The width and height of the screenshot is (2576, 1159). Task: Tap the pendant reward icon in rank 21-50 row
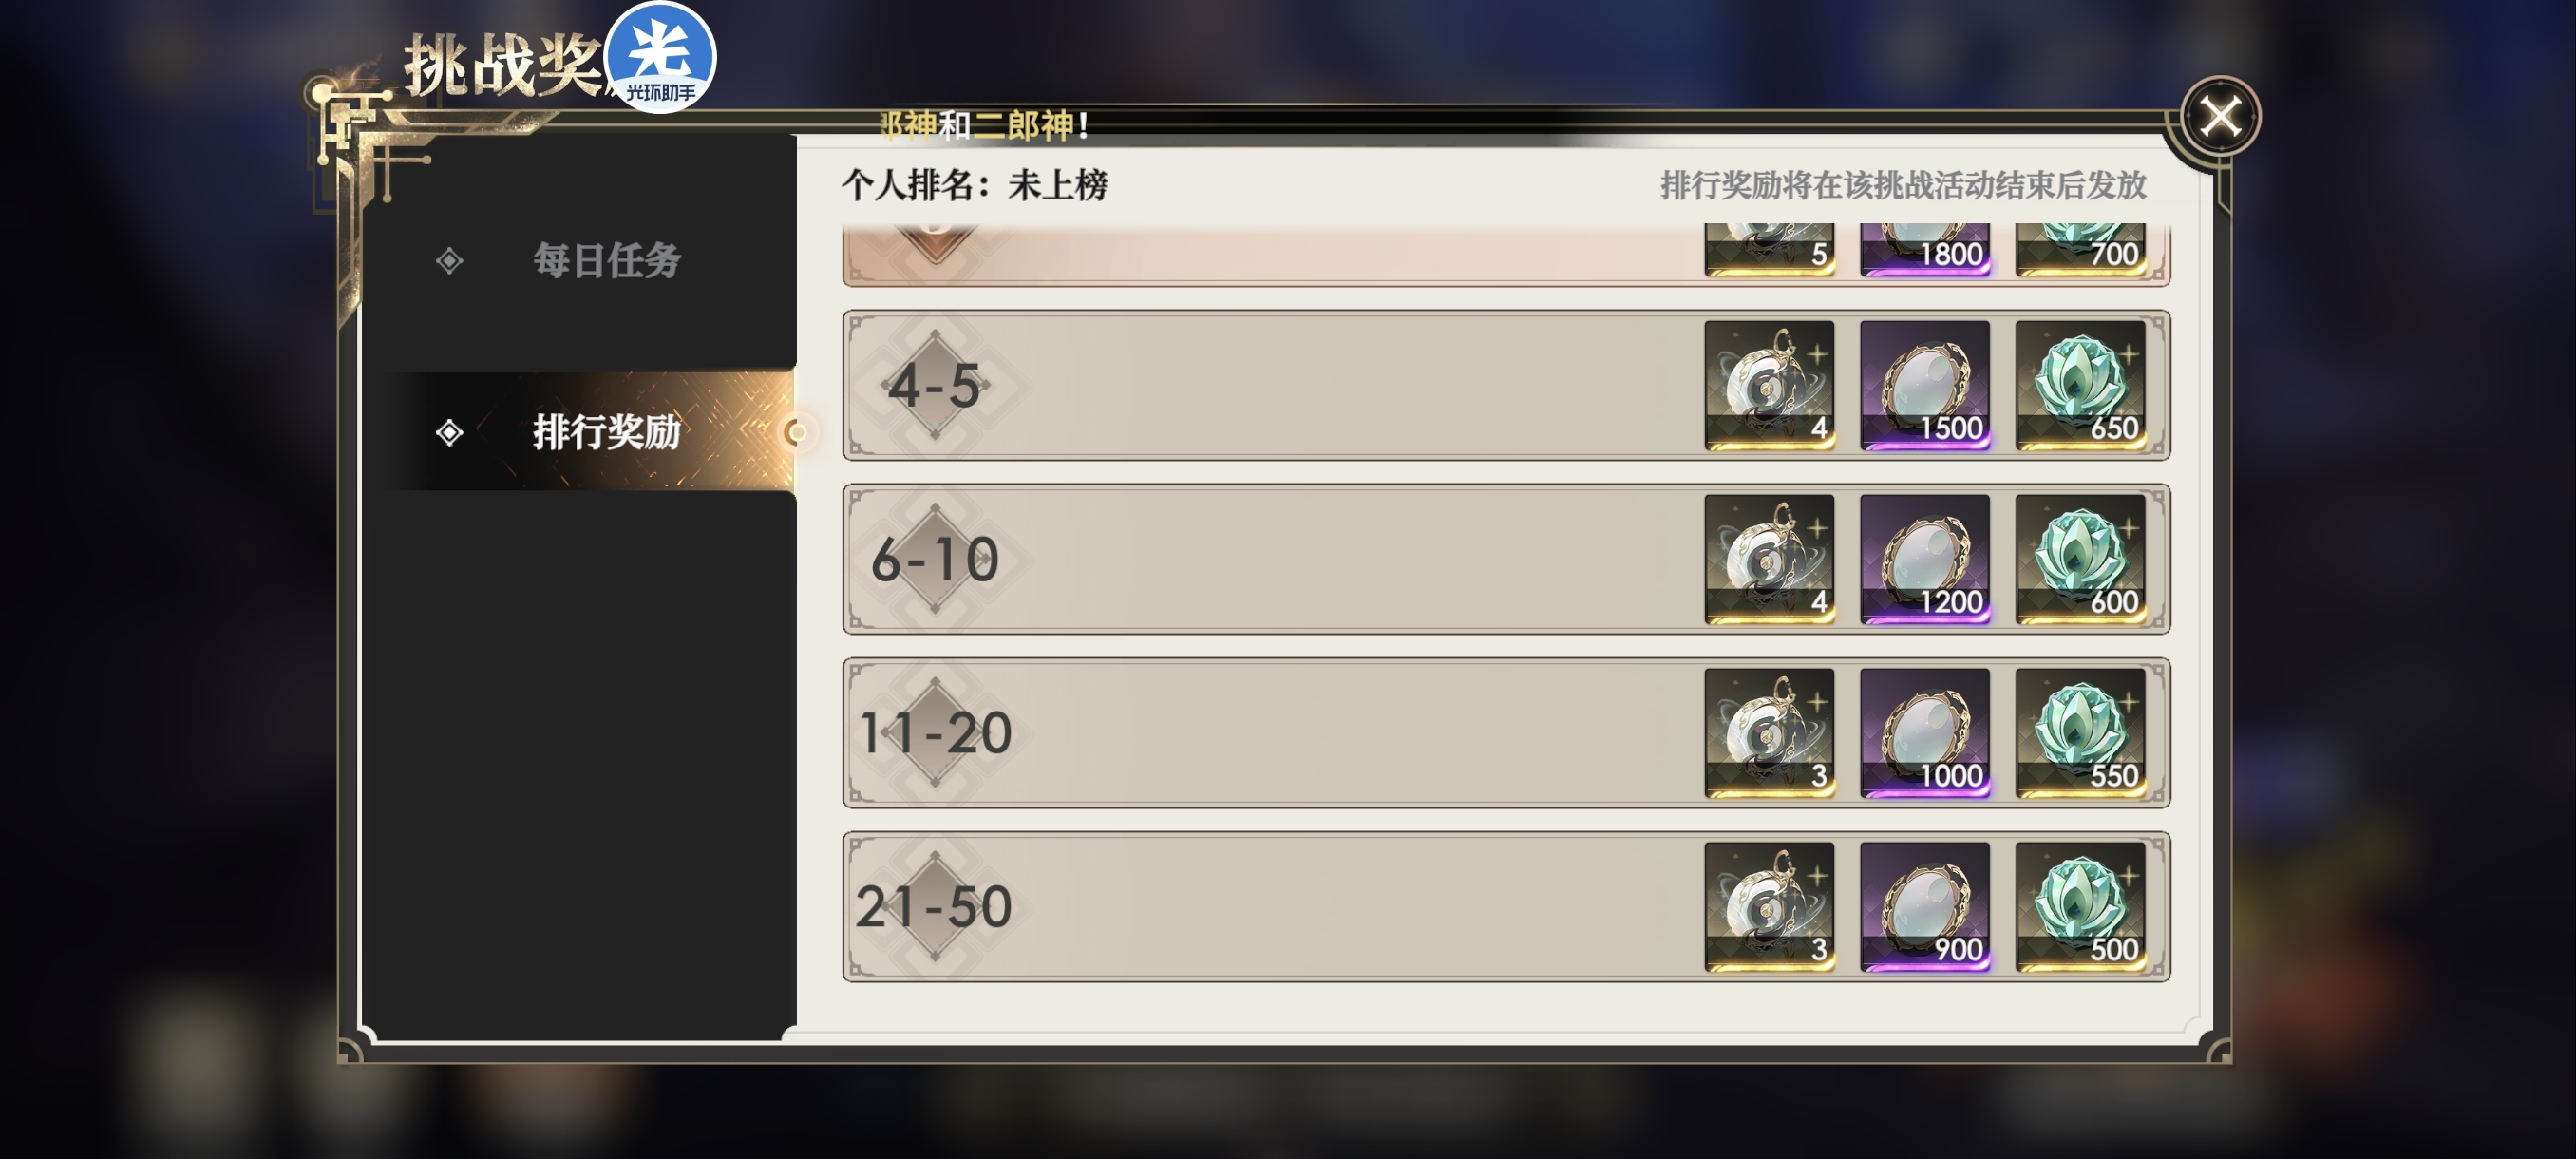tap(1768, 907)
